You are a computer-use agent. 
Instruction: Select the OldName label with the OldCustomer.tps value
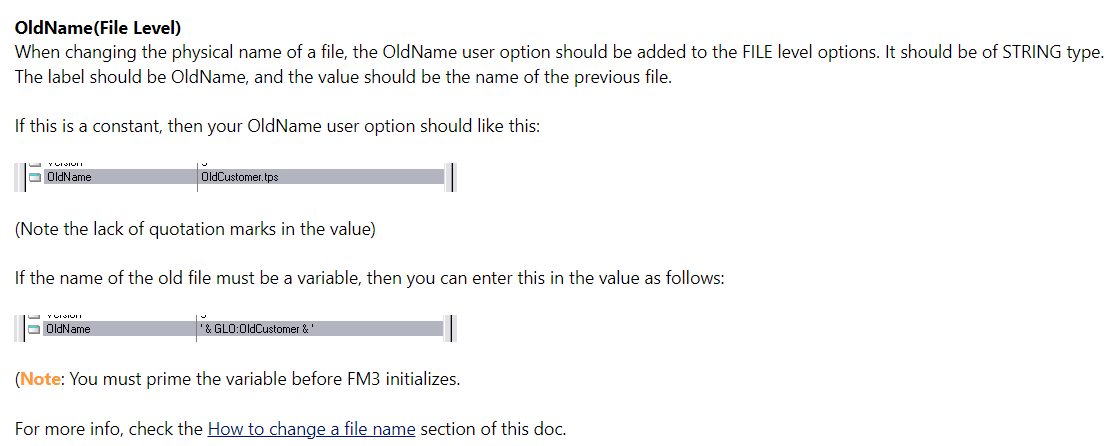69,178
